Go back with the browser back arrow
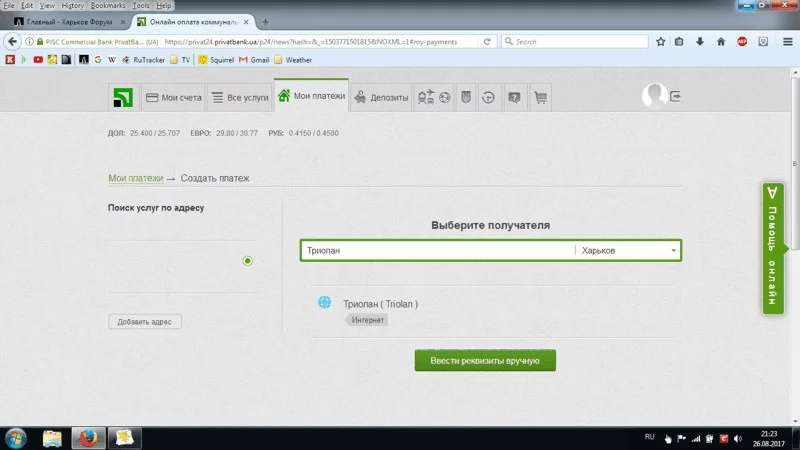 (13, 41)
